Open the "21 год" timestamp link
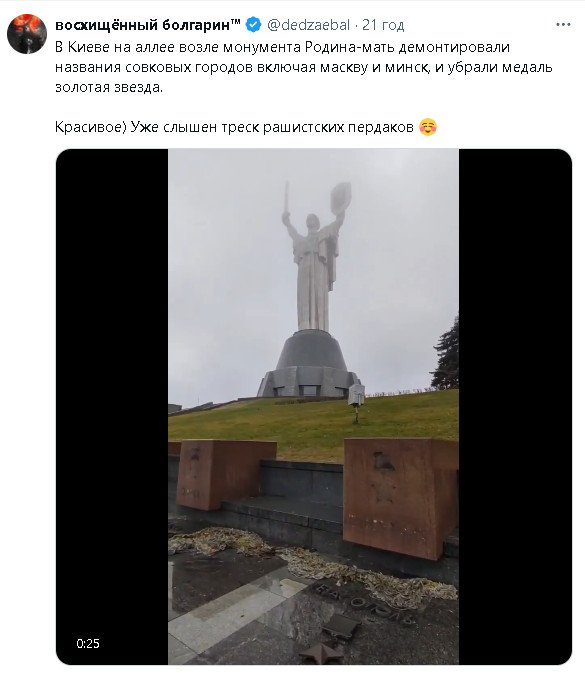585x673 pixels. [x=383, y=25]
